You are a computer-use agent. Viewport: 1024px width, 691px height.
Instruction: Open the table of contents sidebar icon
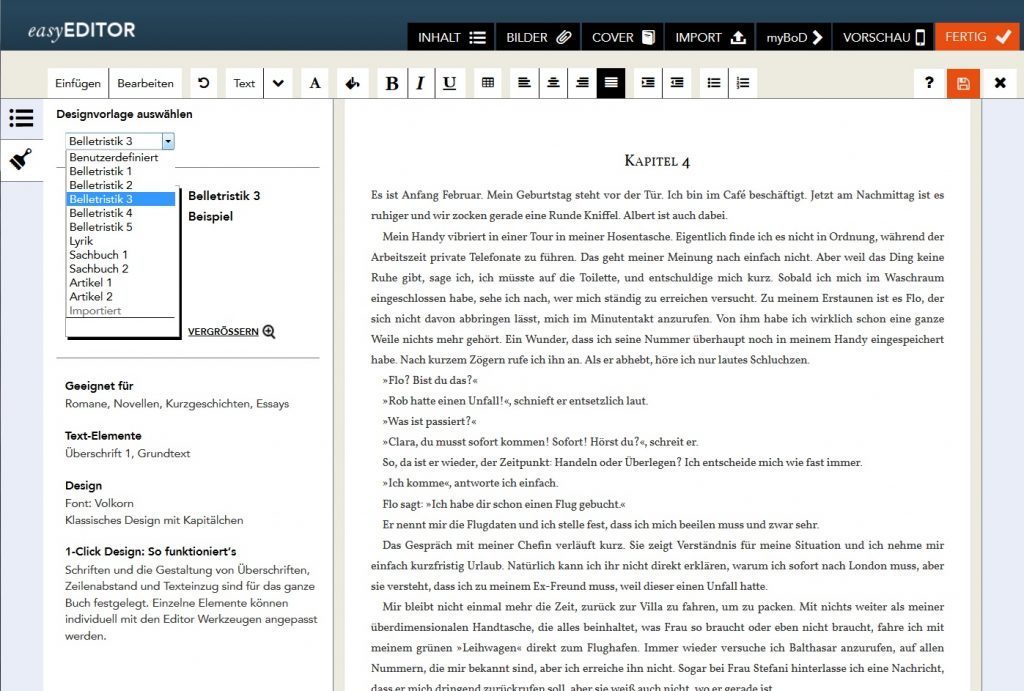pyautogui.click(x=22, y=118)
